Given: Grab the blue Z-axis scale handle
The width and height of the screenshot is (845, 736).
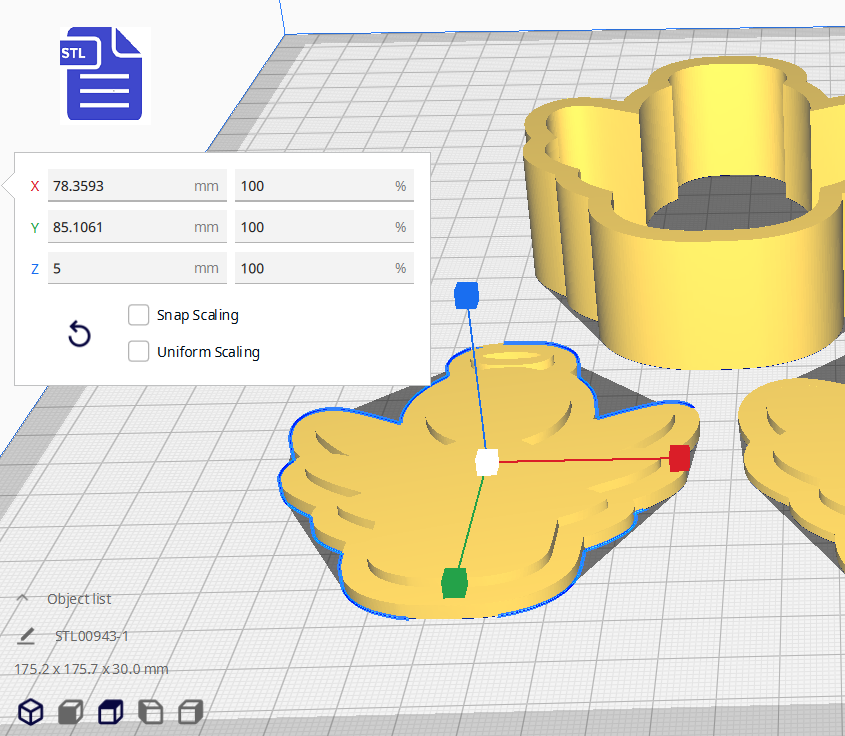Looking at the screenshot, I should tap(467, 295).
